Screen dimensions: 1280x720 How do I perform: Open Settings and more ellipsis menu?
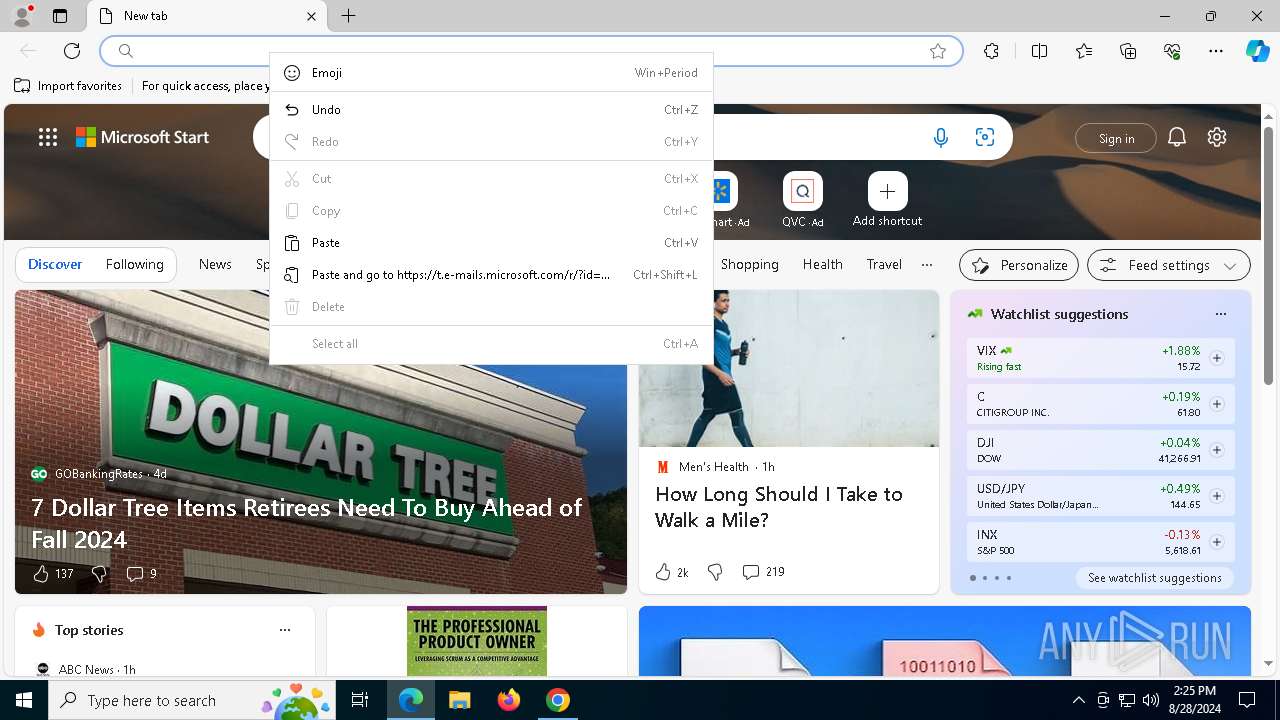pyautogui.click(x=1216, y=51)
